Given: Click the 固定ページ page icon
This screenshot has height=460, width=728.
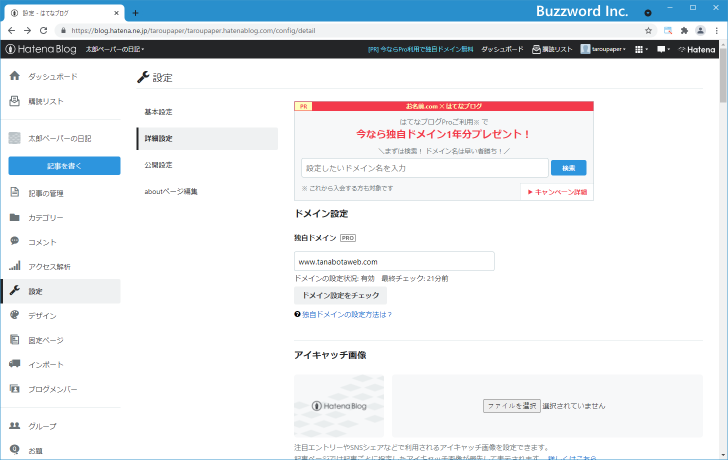Looking at the screenshot, I should (15, 339).
